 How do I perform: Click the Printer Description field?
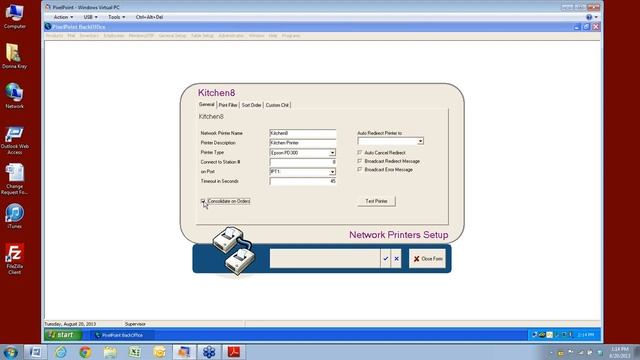click(303, 143)
